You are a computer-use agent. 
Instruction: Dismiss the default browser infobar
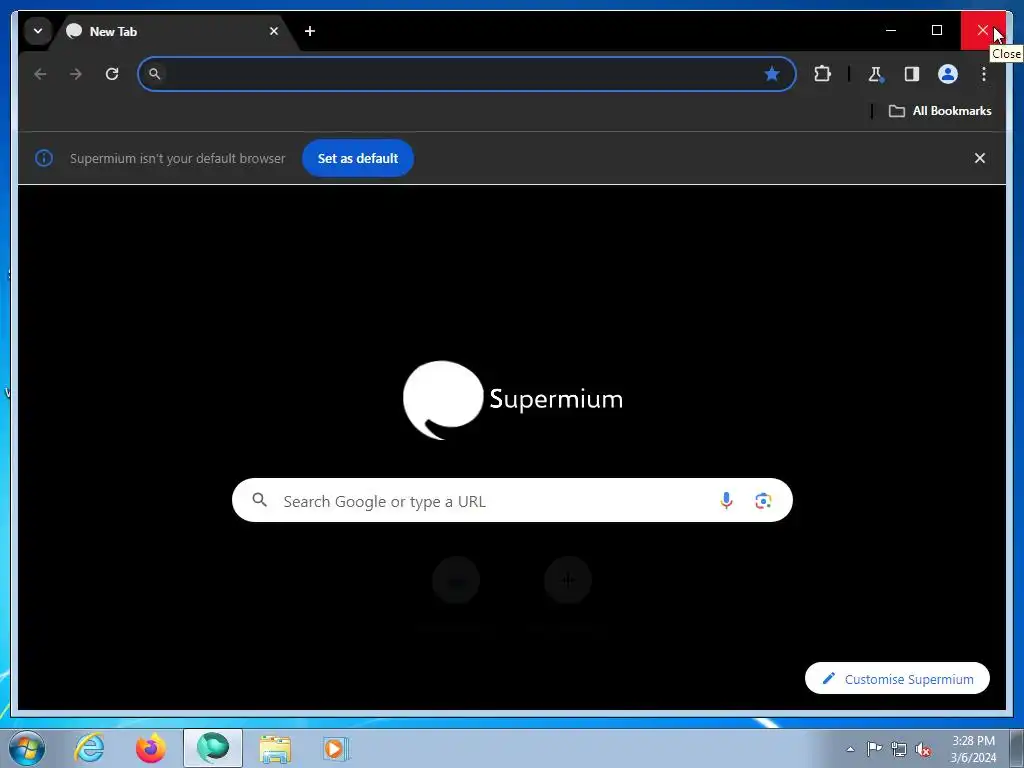(980, 158)
